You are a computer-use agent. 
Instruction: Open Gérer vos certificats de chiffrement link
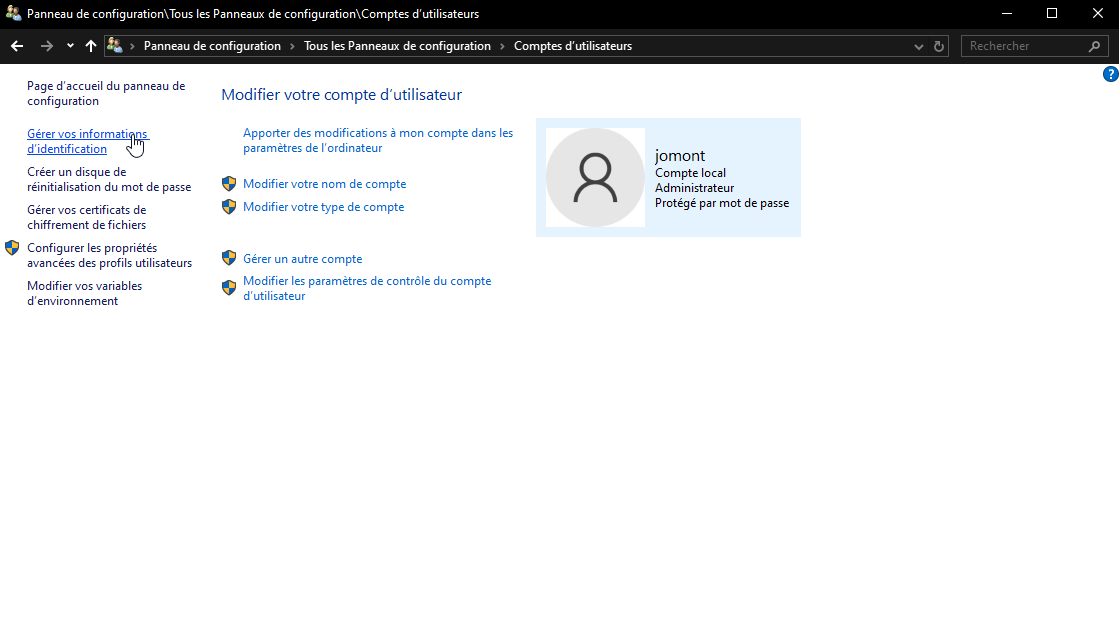(x=86, y=217)
